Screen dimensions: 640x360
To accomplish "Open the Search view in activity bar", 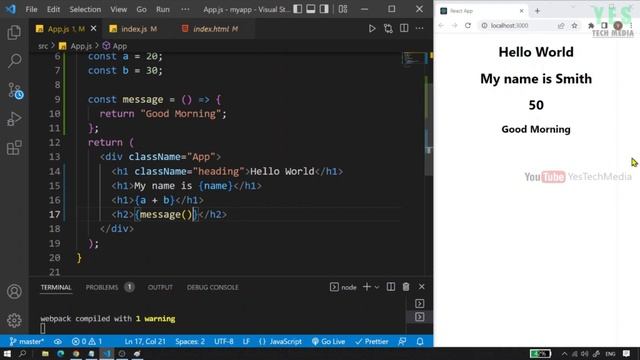I will click(x=14, y=61).
